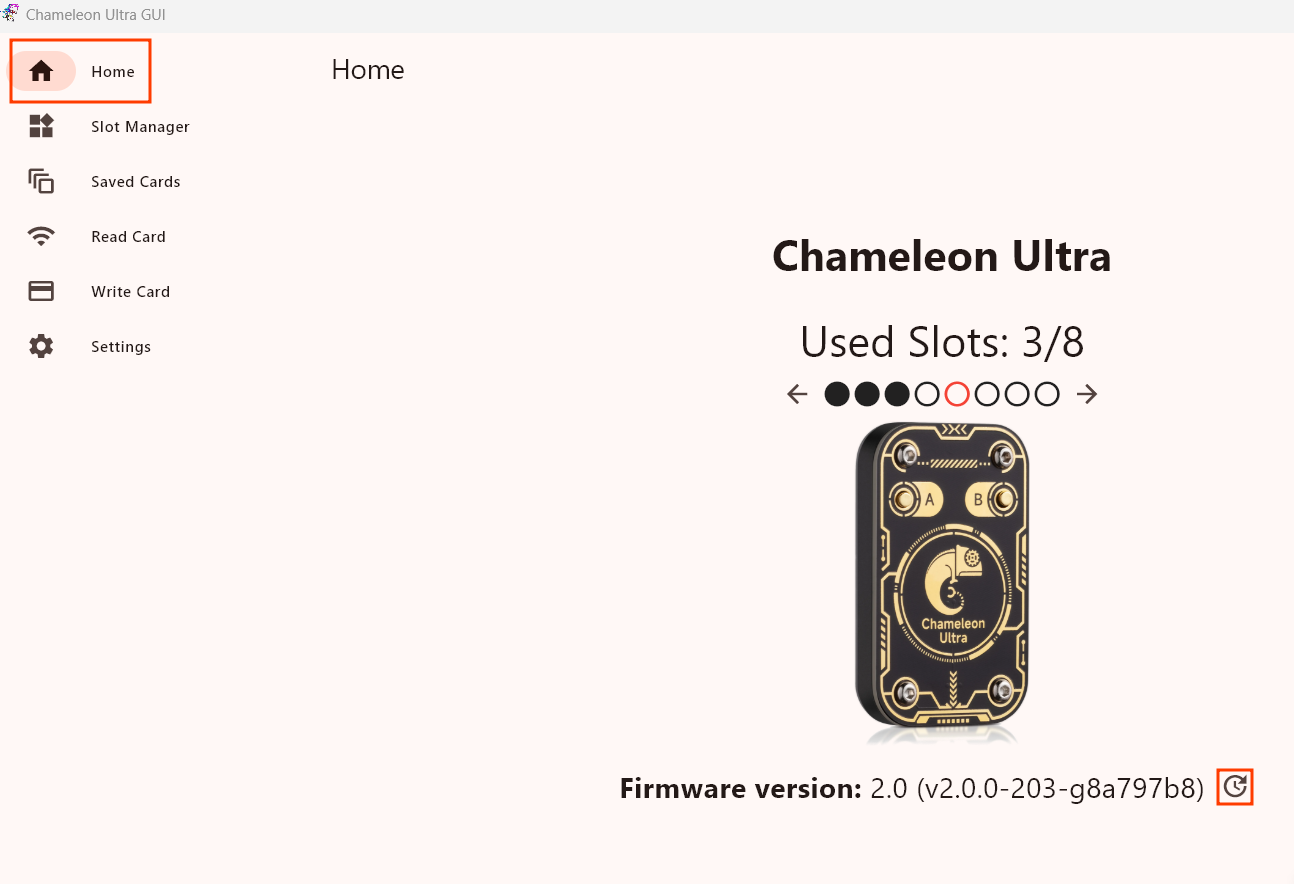Image resolution: width=1294 pixels, height=884 pixels.
Task: Click the Chameleon Ultra device image
Action: (x=941, y=580)
